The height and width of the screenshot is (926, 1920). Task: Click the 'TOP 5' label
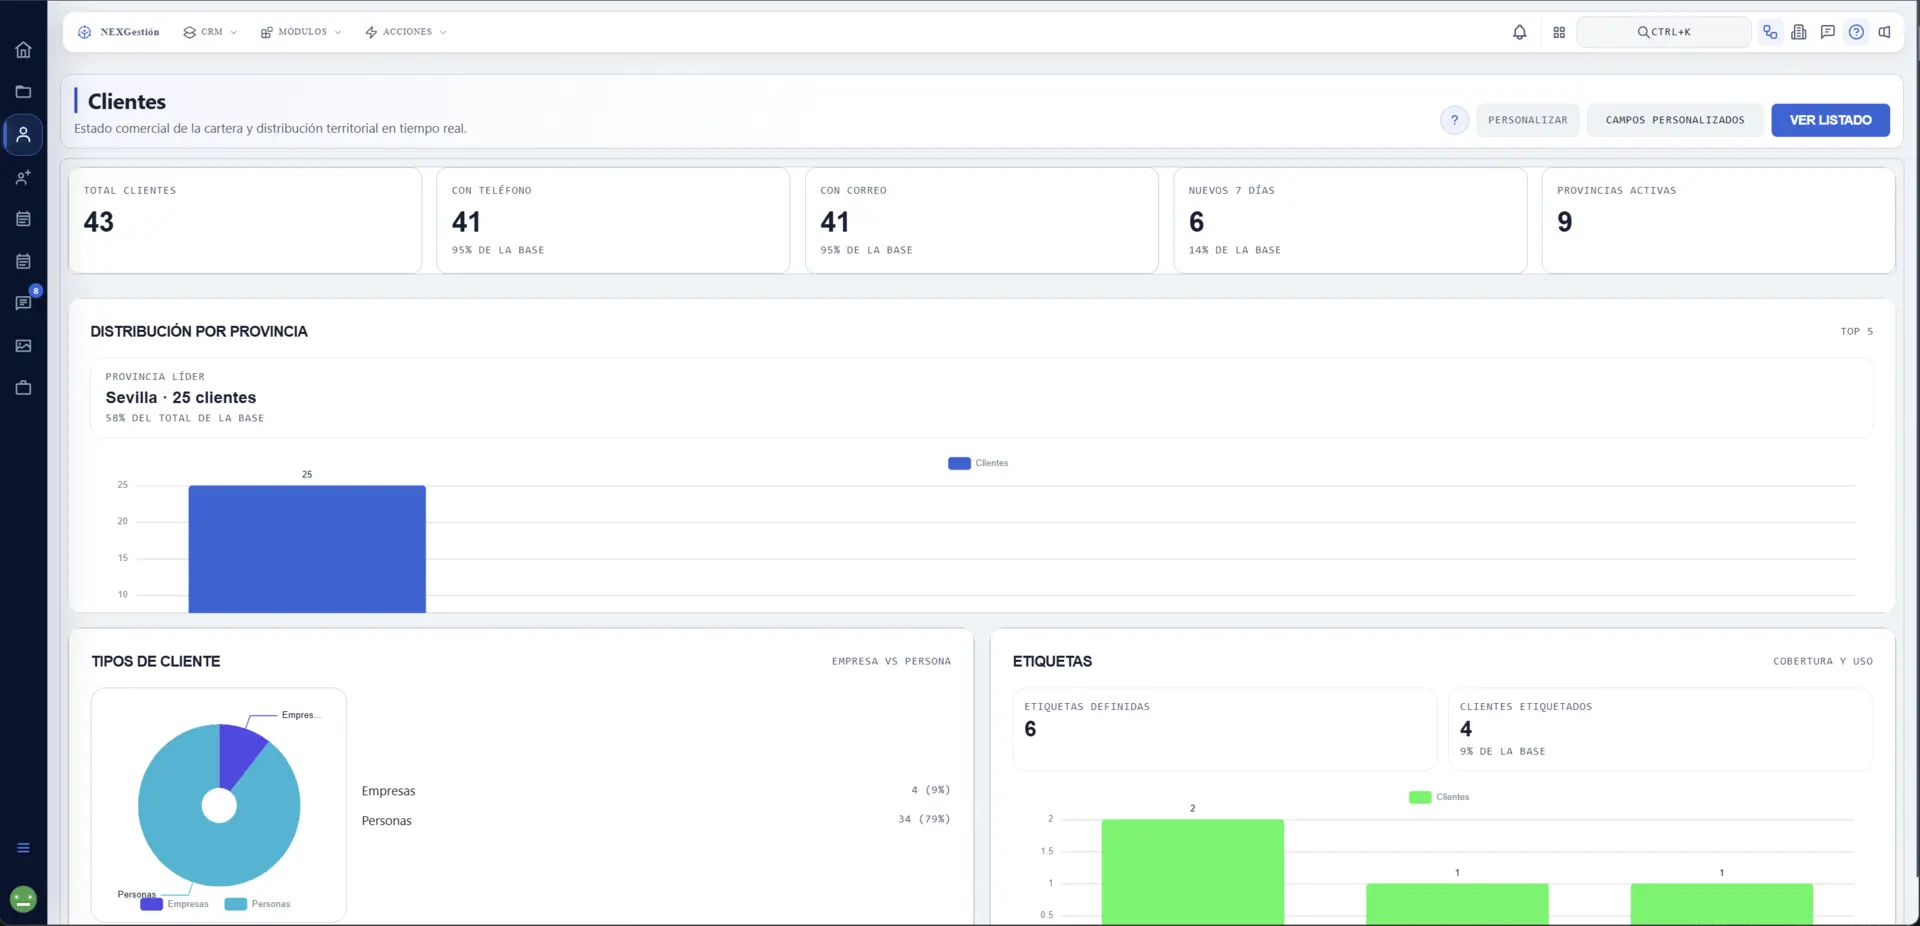1857,331
